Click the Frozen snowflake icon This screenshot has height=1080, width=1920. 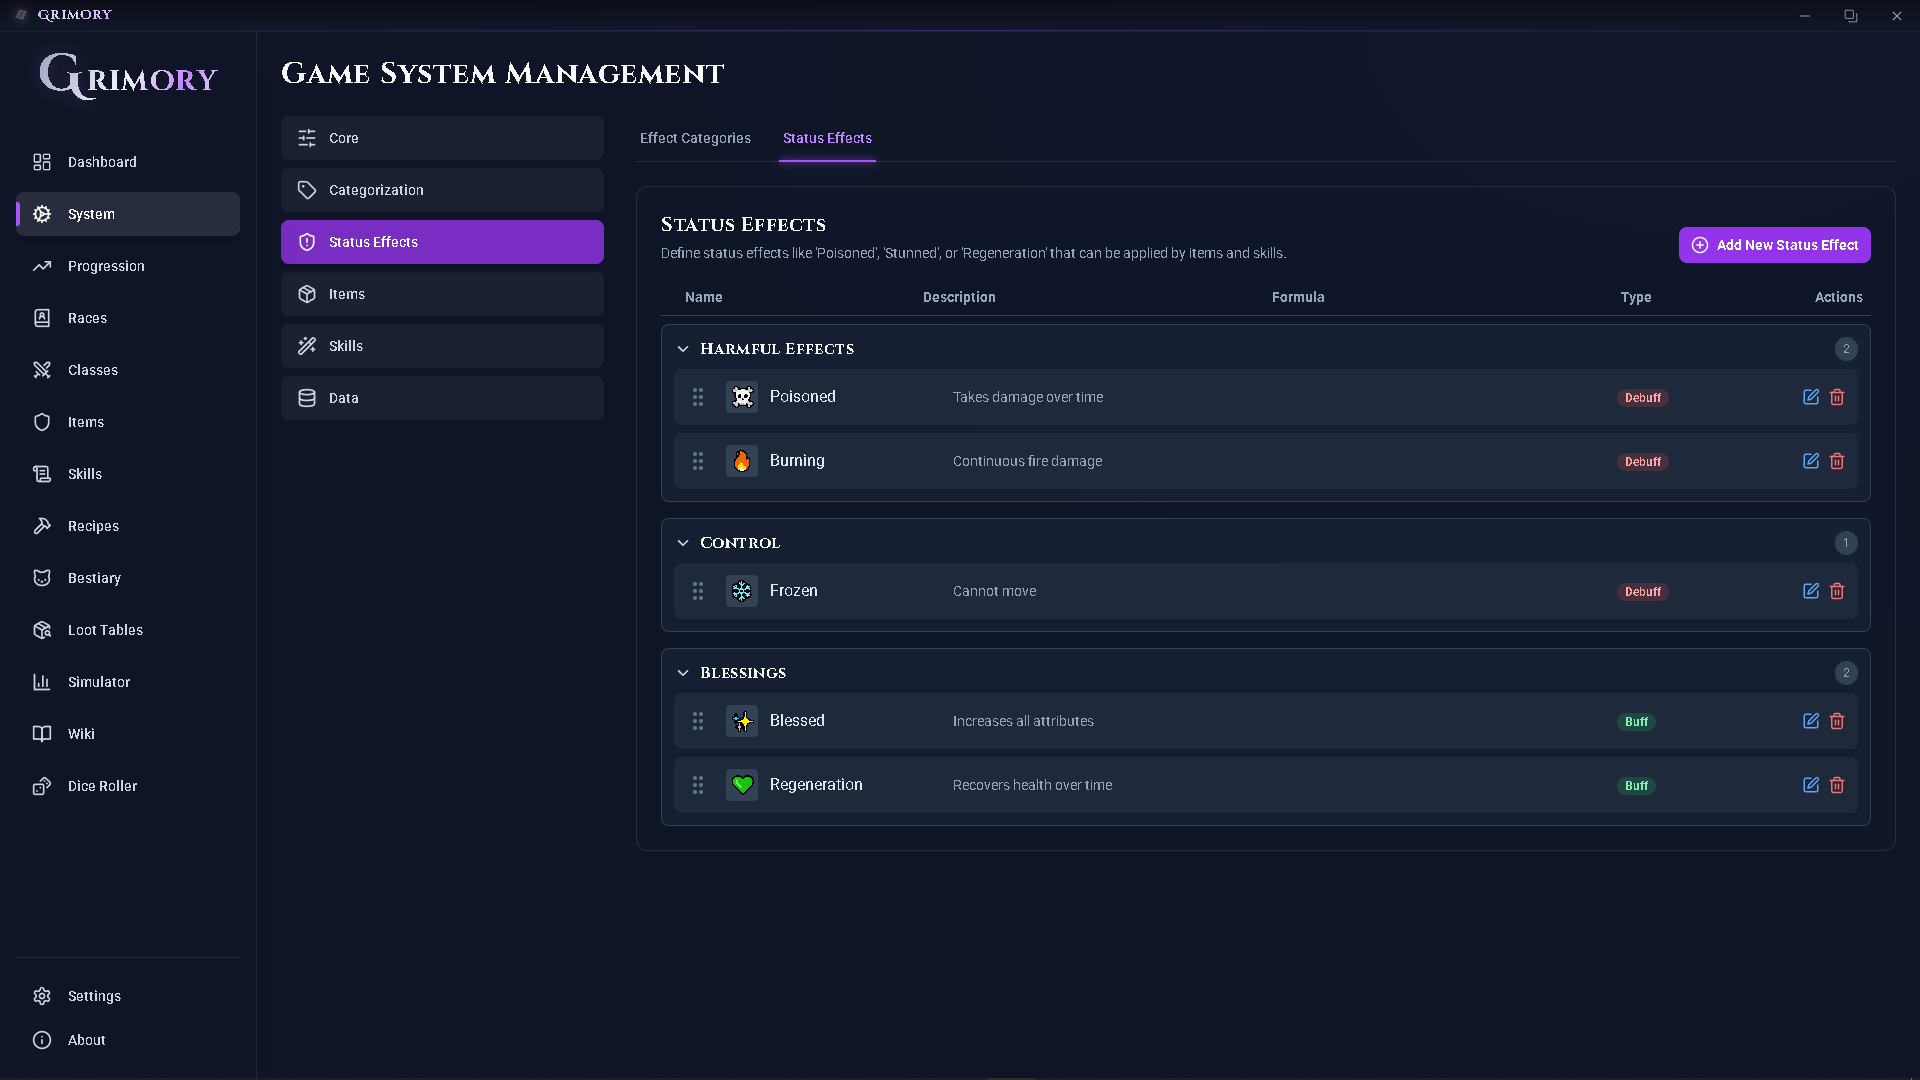(741, 591)
